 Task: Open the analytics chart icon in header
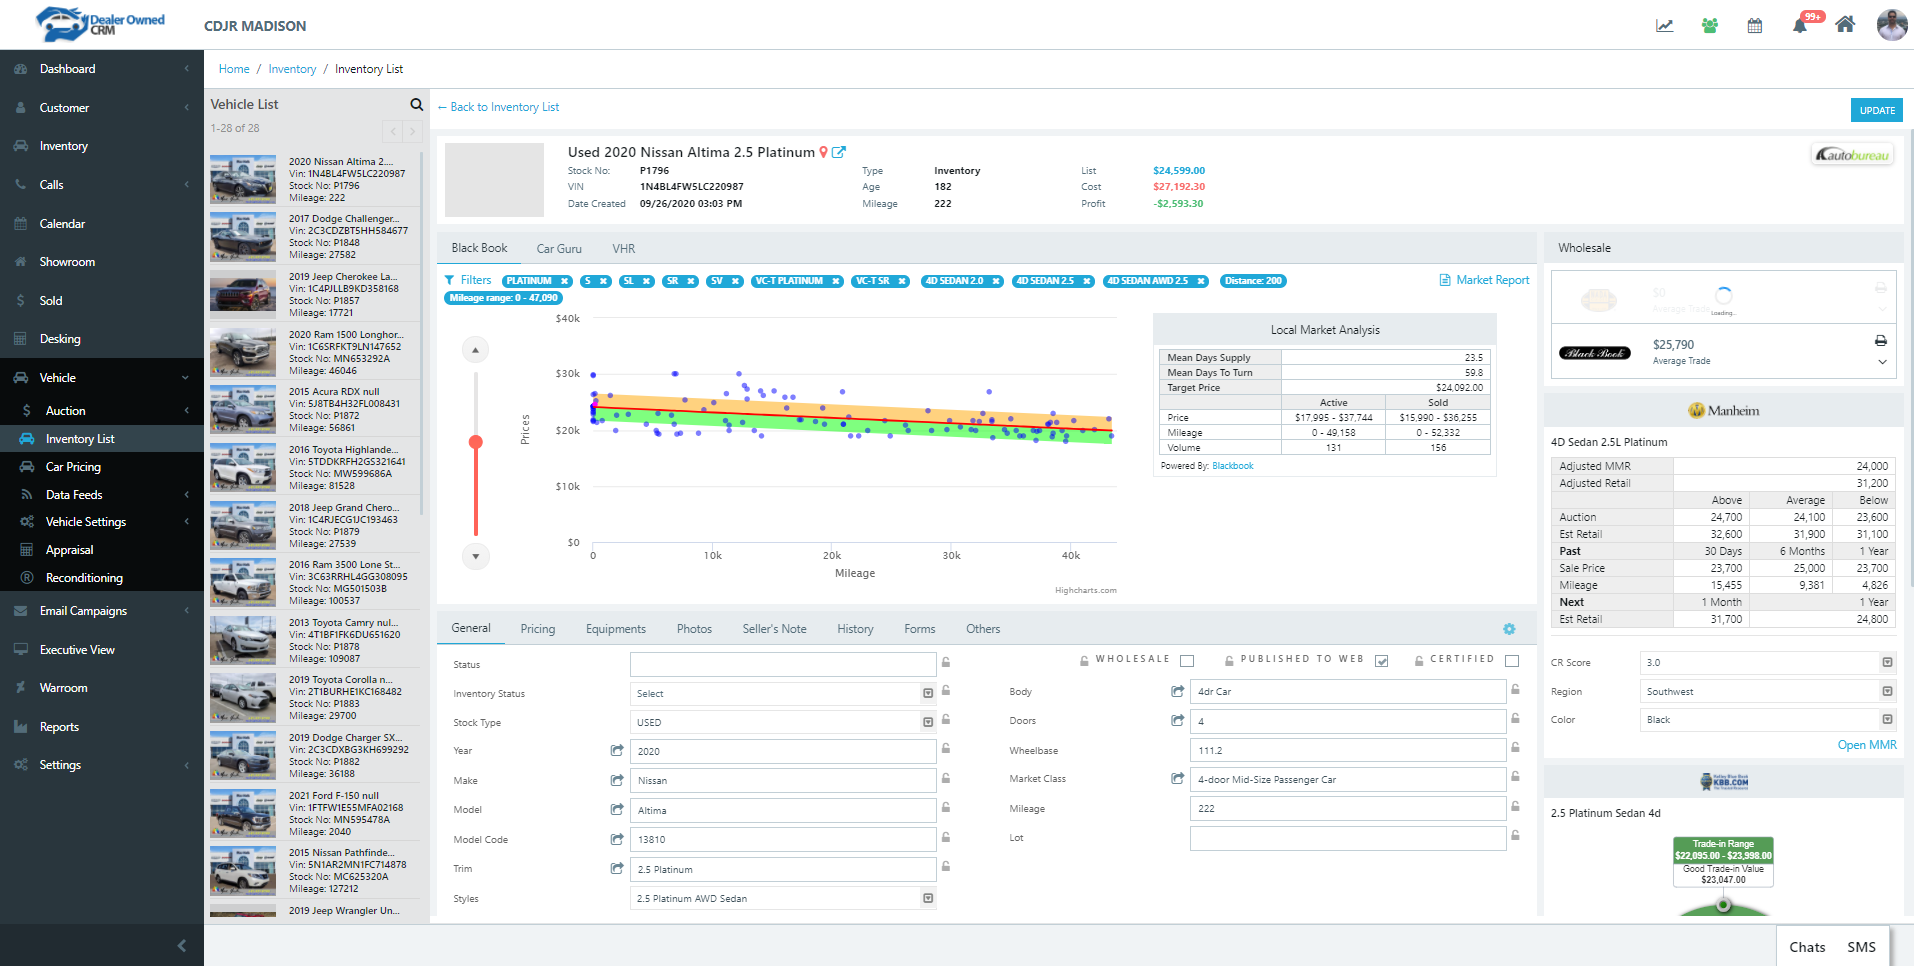click(1664, 26)
